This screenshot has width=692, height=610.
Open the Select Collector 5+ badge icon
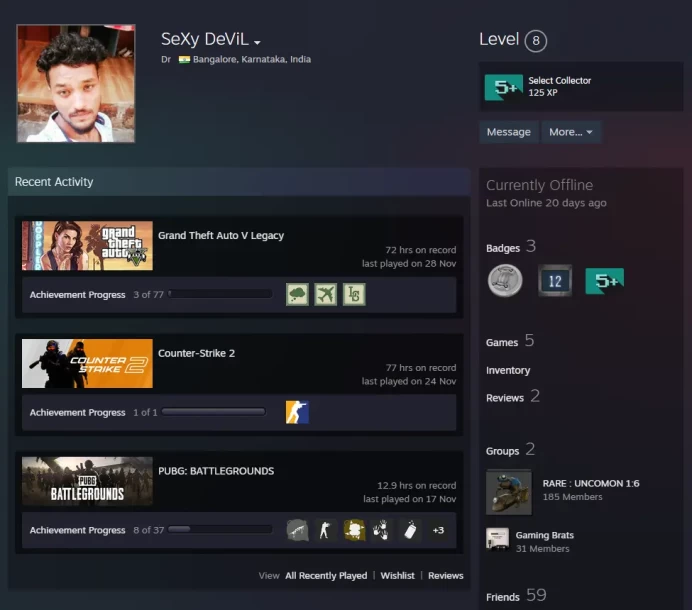tap(504, 87)
